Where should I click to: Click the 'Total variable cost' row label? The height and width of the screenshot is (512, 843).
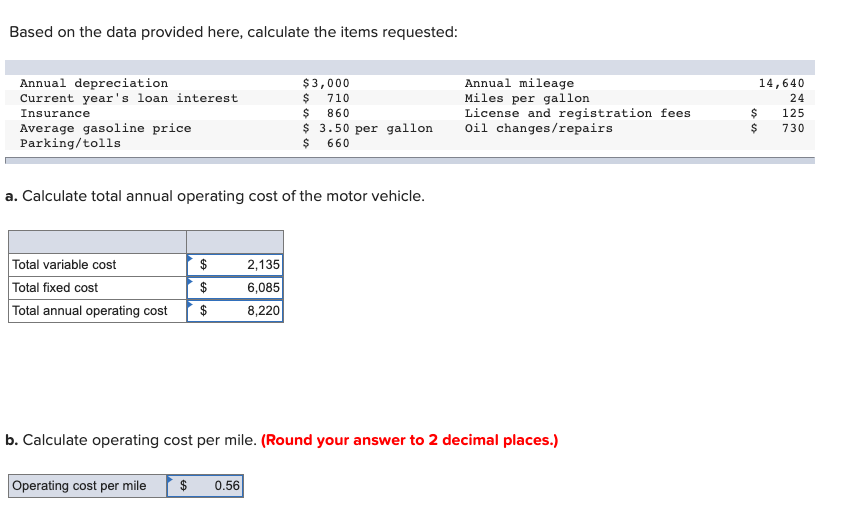pos(64,265)
